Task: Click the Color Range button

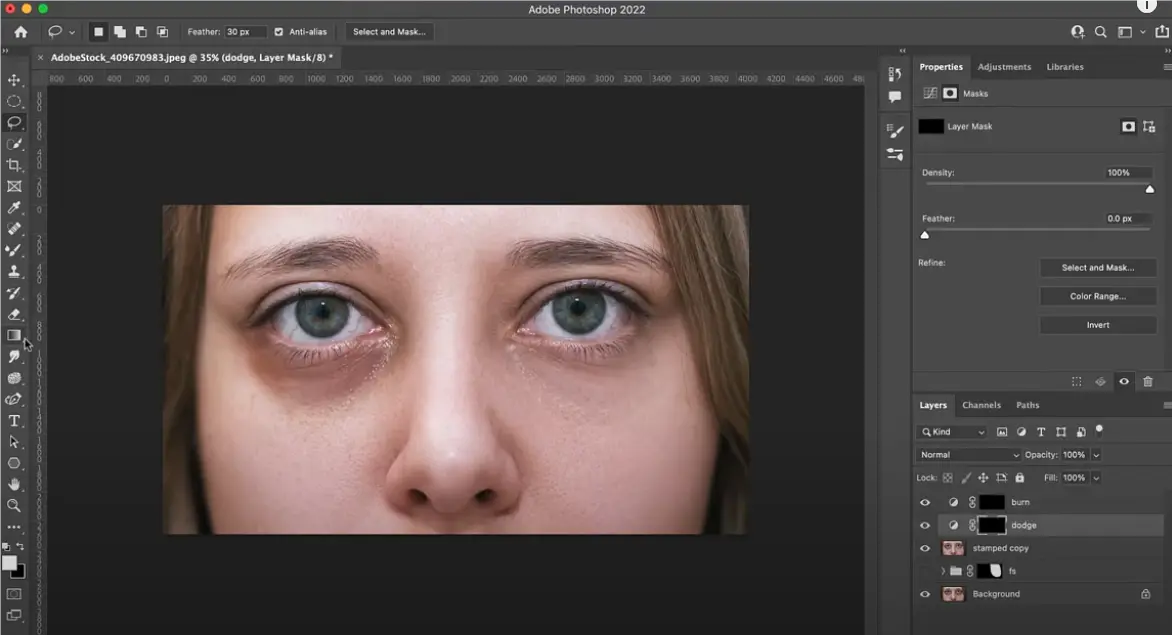Action: tap(1097, 296)
